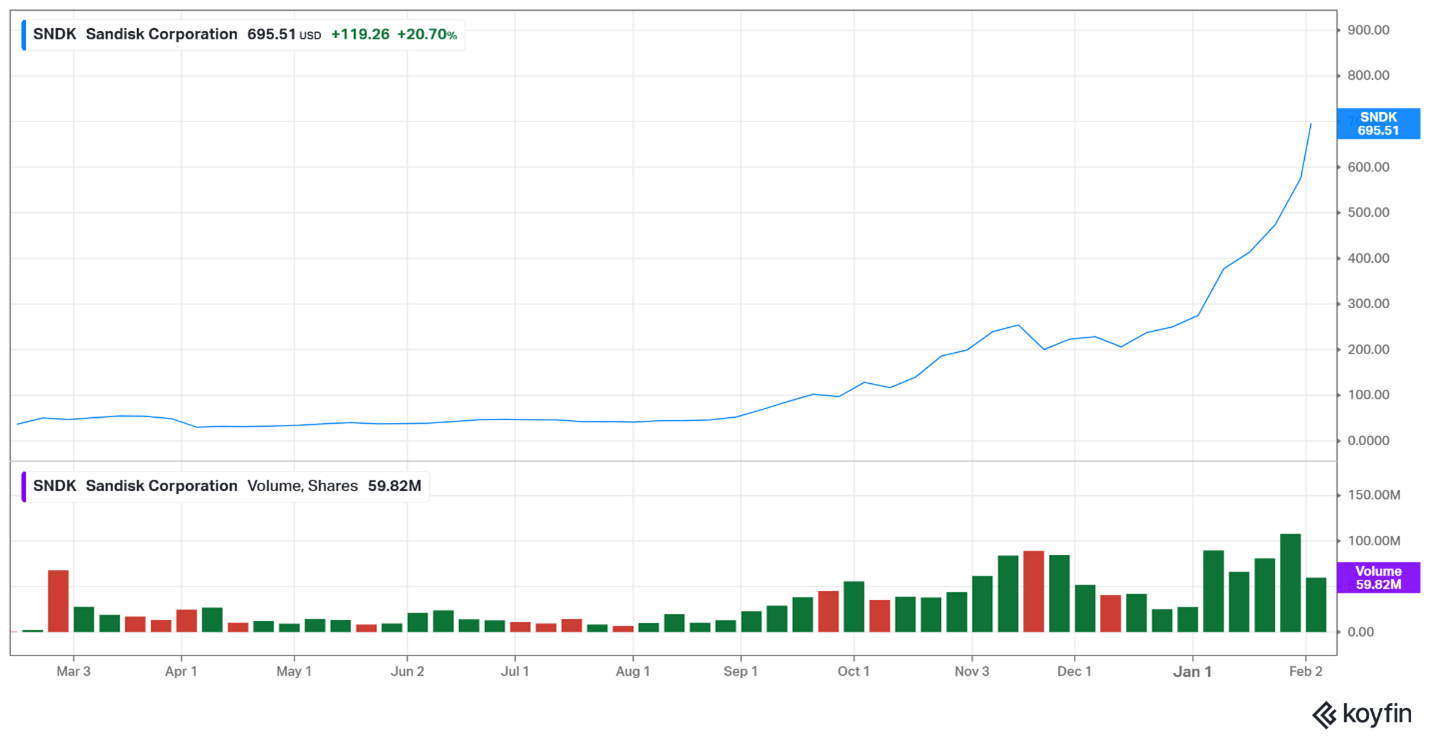Click the 59.82M volume value in legend
This screenshot has width=1430, height=739.
click(x=394, y=486)
